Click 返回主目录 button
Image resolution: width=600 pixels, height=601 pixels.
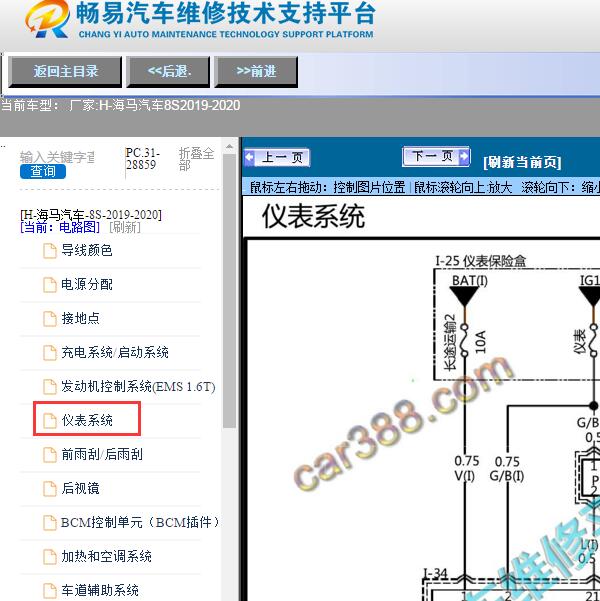(x=65, y=72)
